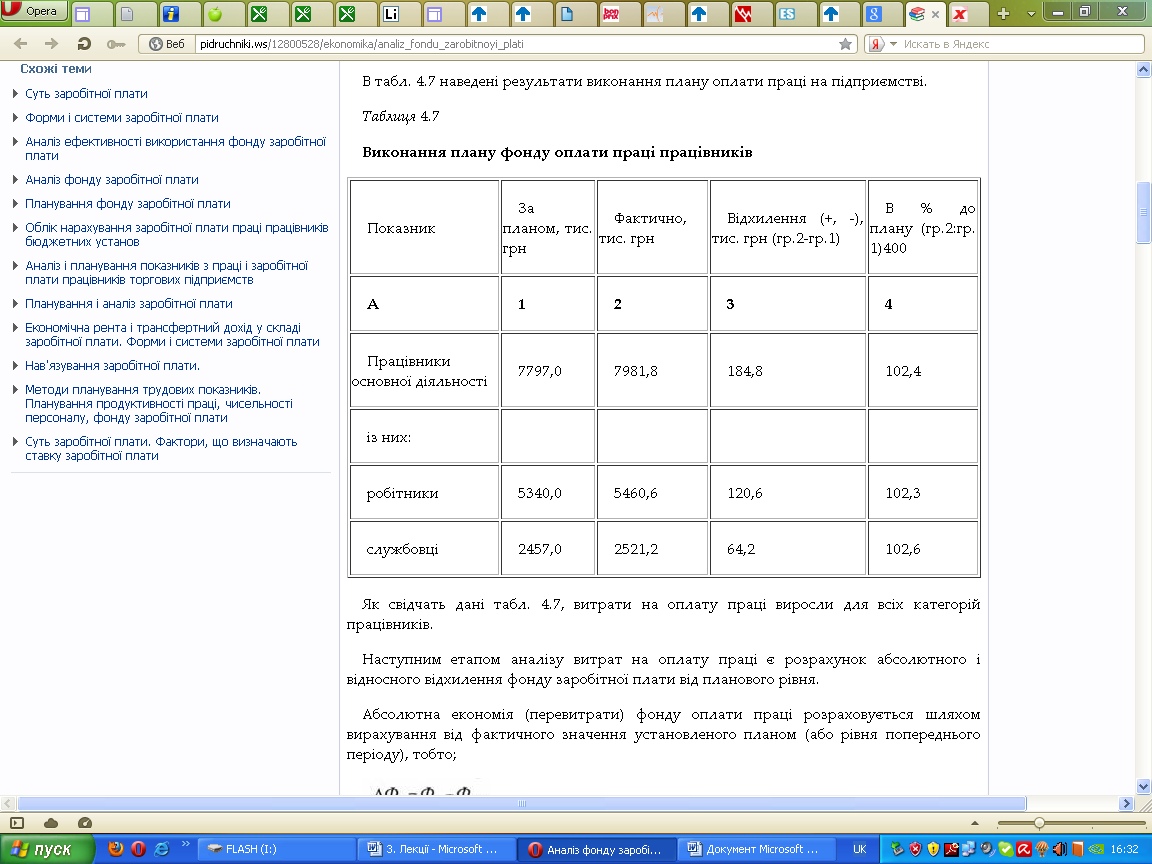This screenshot has width=1152, height=864.
Task: Open link Аналіз фонду заробітної плати
Action: tap(112, 180)
